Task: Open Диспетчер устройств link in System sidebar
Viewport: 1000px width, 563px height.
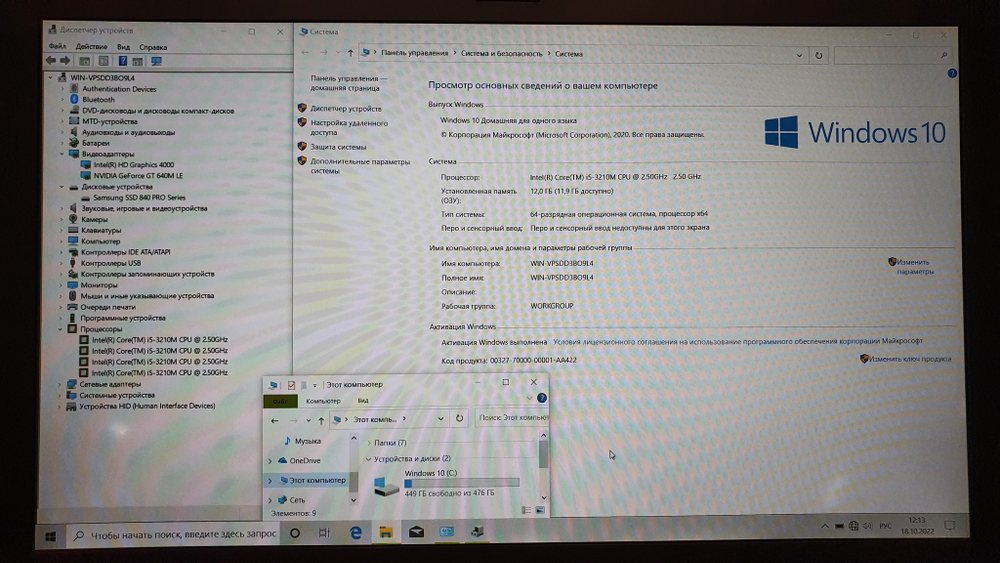Action: click(x=346, y=108)
